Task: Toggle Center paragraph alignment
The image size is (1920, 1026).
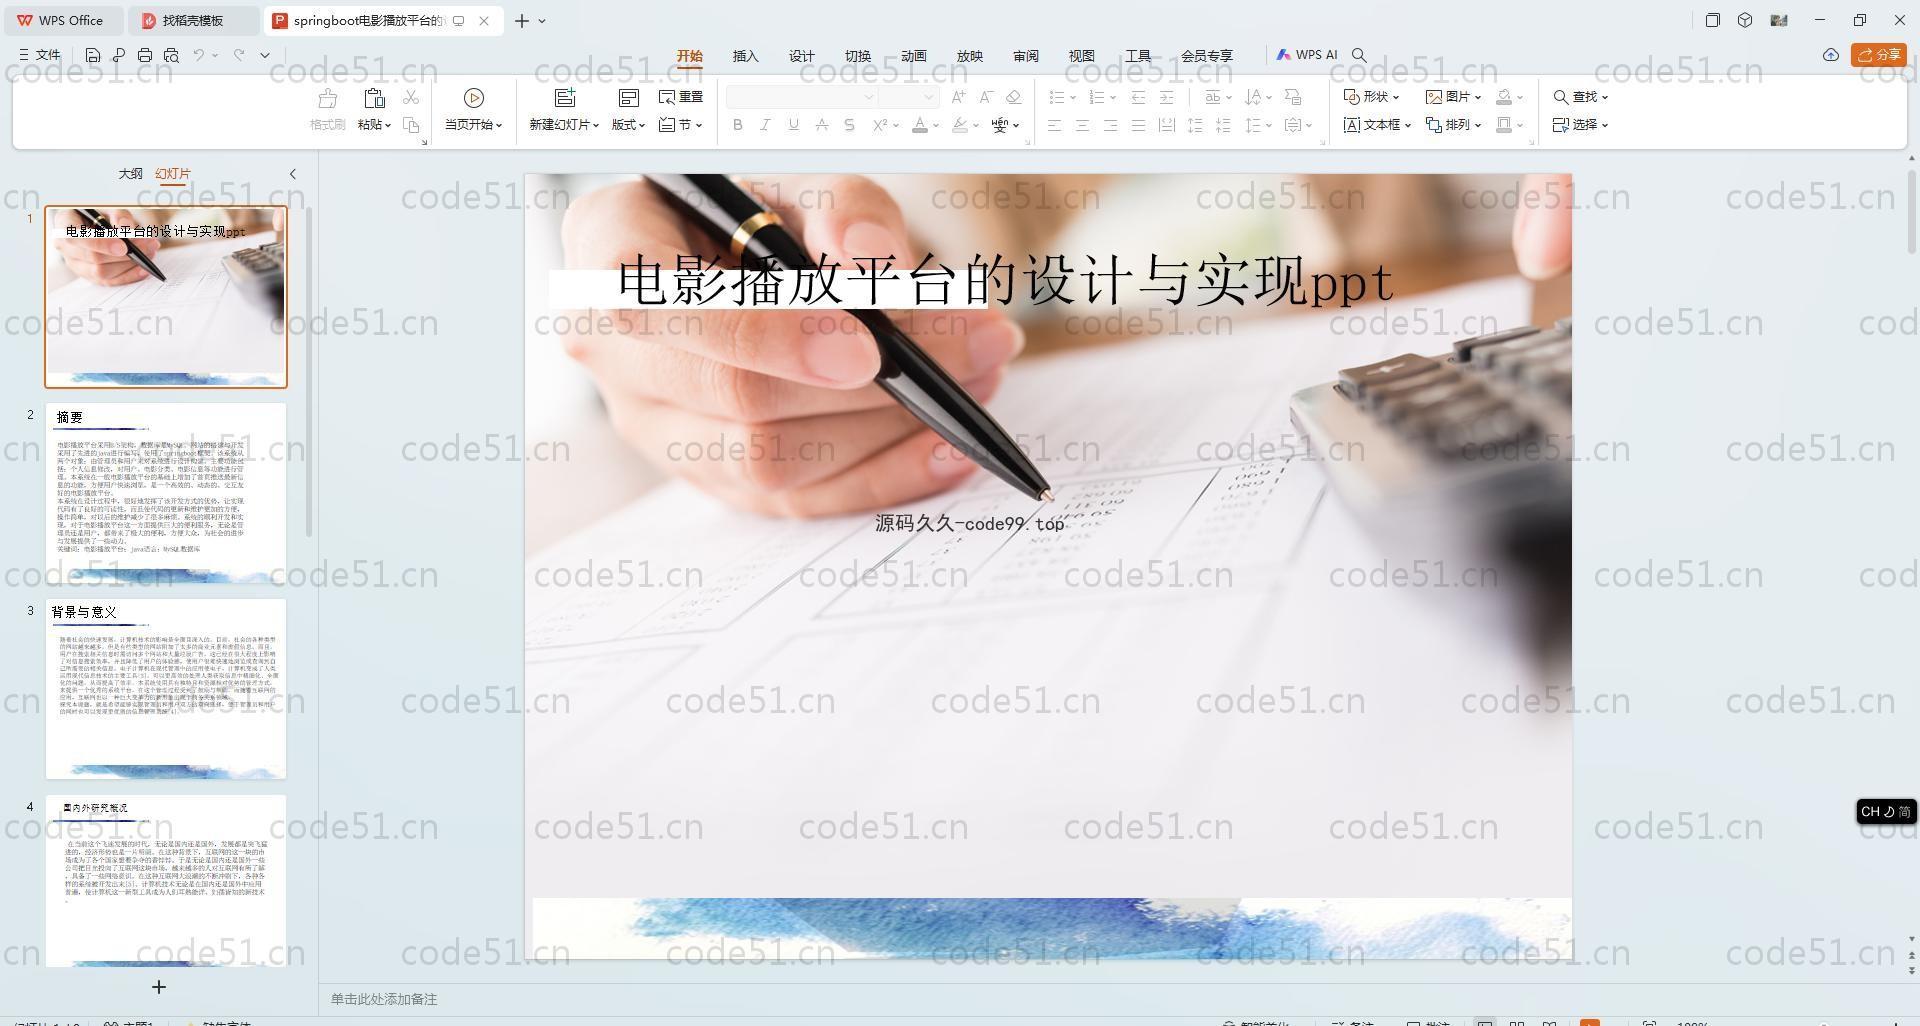Action: click(1082, 125)
